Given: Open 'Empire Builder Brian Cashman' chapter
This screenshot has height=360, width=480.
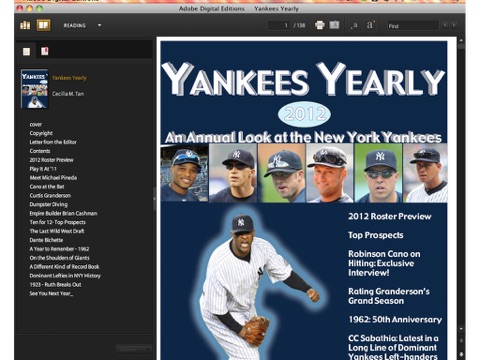Looking at the screenshot, I should point(63,213).
